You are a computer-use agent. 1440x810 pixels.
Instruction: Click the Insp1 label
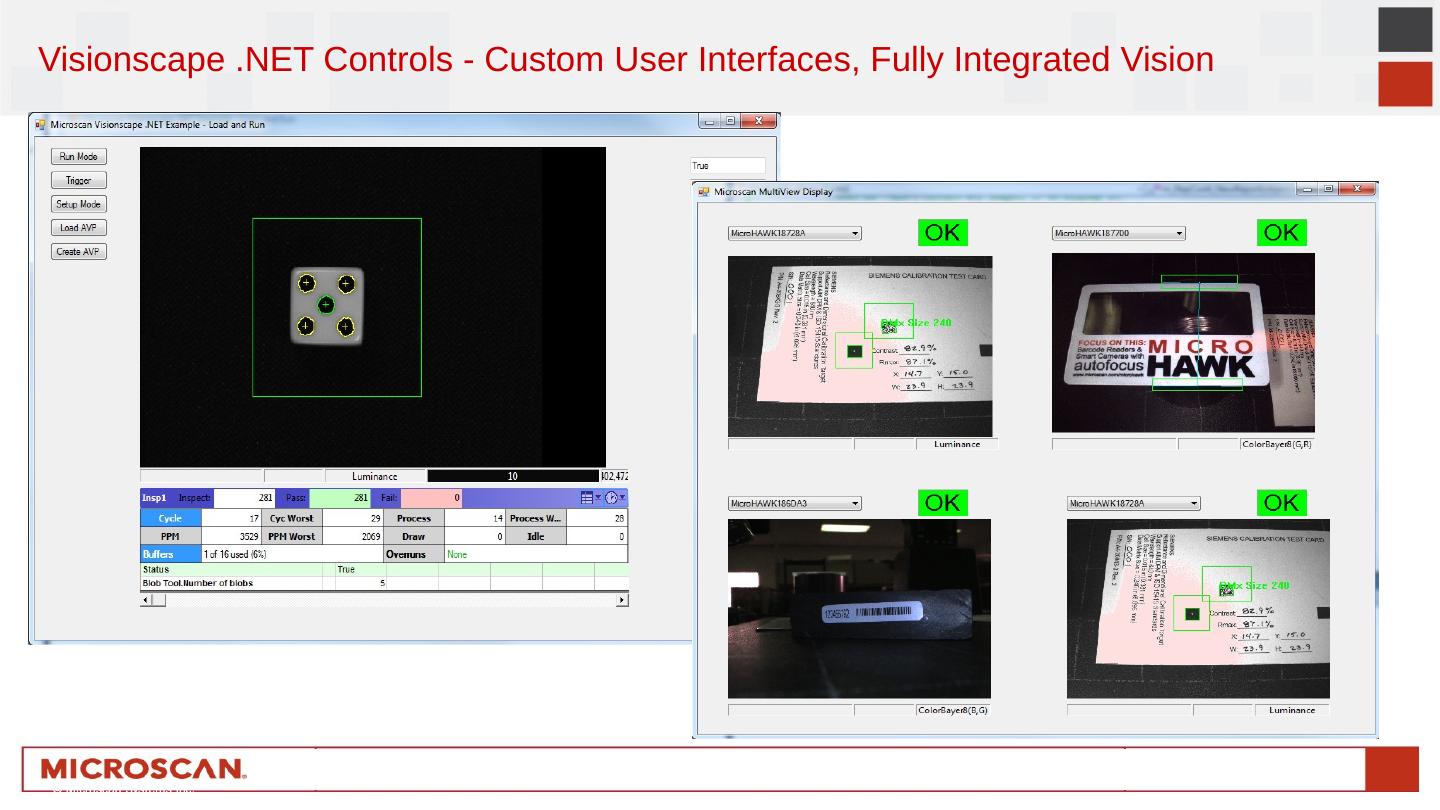154,497
